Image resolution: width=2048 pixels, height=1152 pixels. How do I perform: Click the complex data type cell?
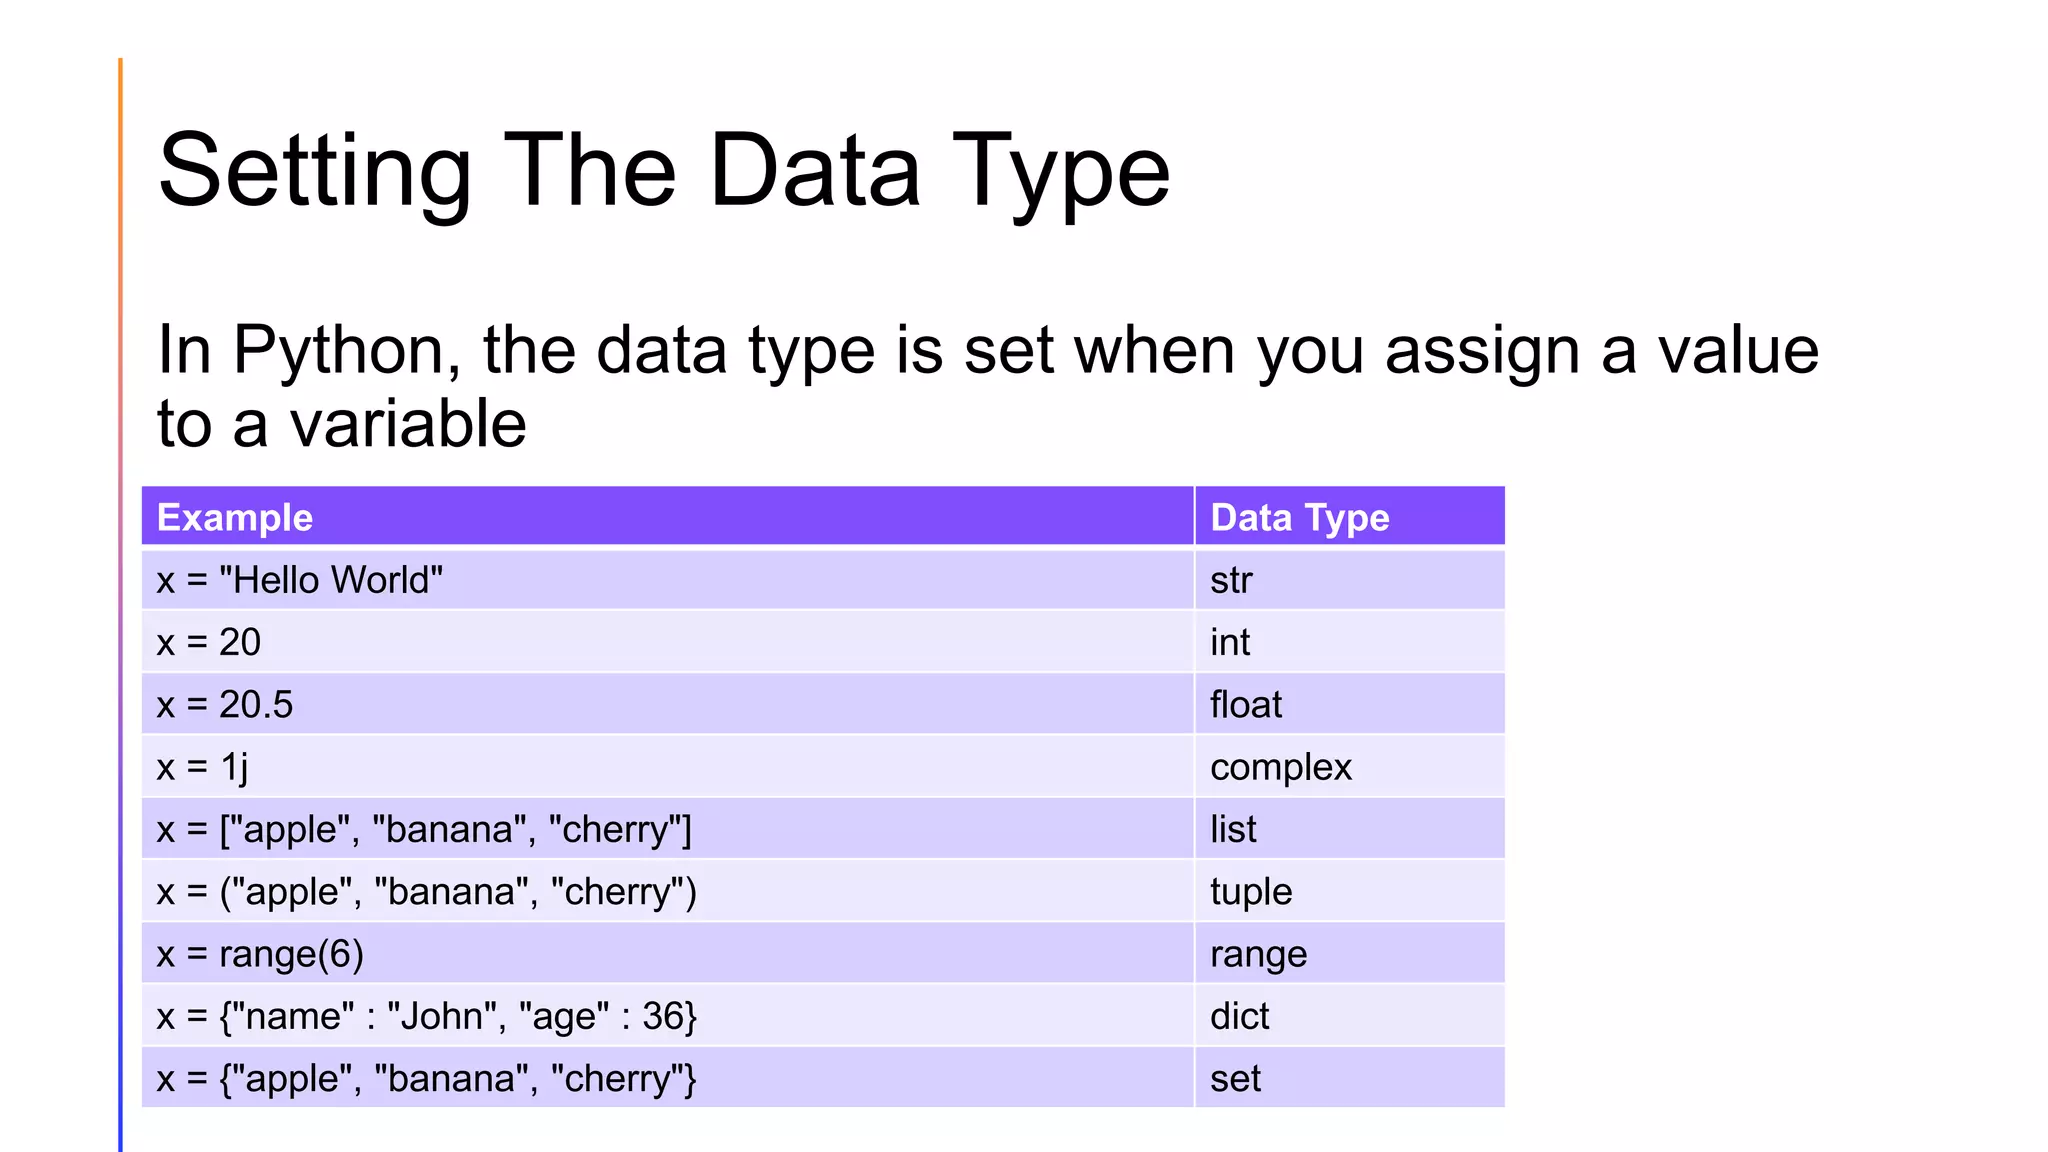(x=1350, y=766)
